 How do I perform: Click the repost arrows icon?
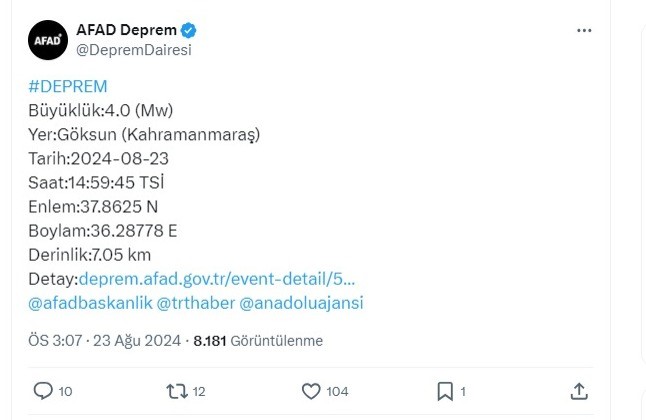point(176,391)
